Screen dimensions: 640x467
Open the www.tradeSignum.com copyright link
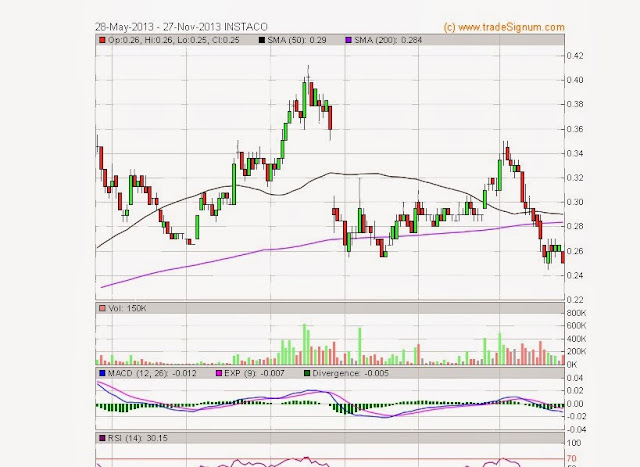pyautogui.click(x=504, y=27)
